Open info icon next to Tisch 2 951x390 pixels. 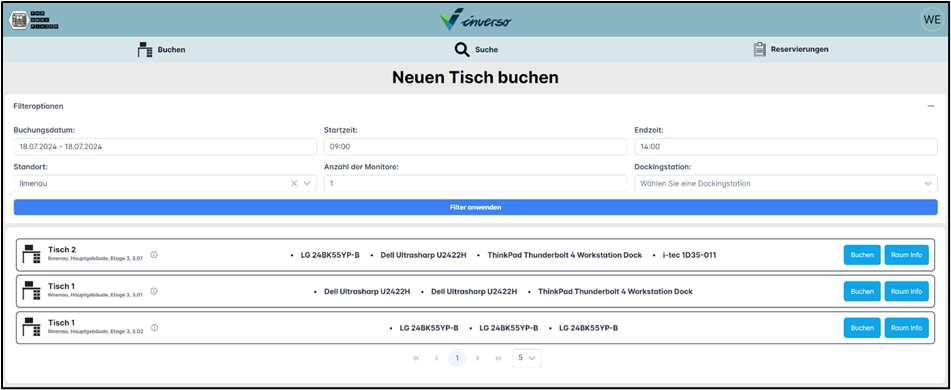153,255
